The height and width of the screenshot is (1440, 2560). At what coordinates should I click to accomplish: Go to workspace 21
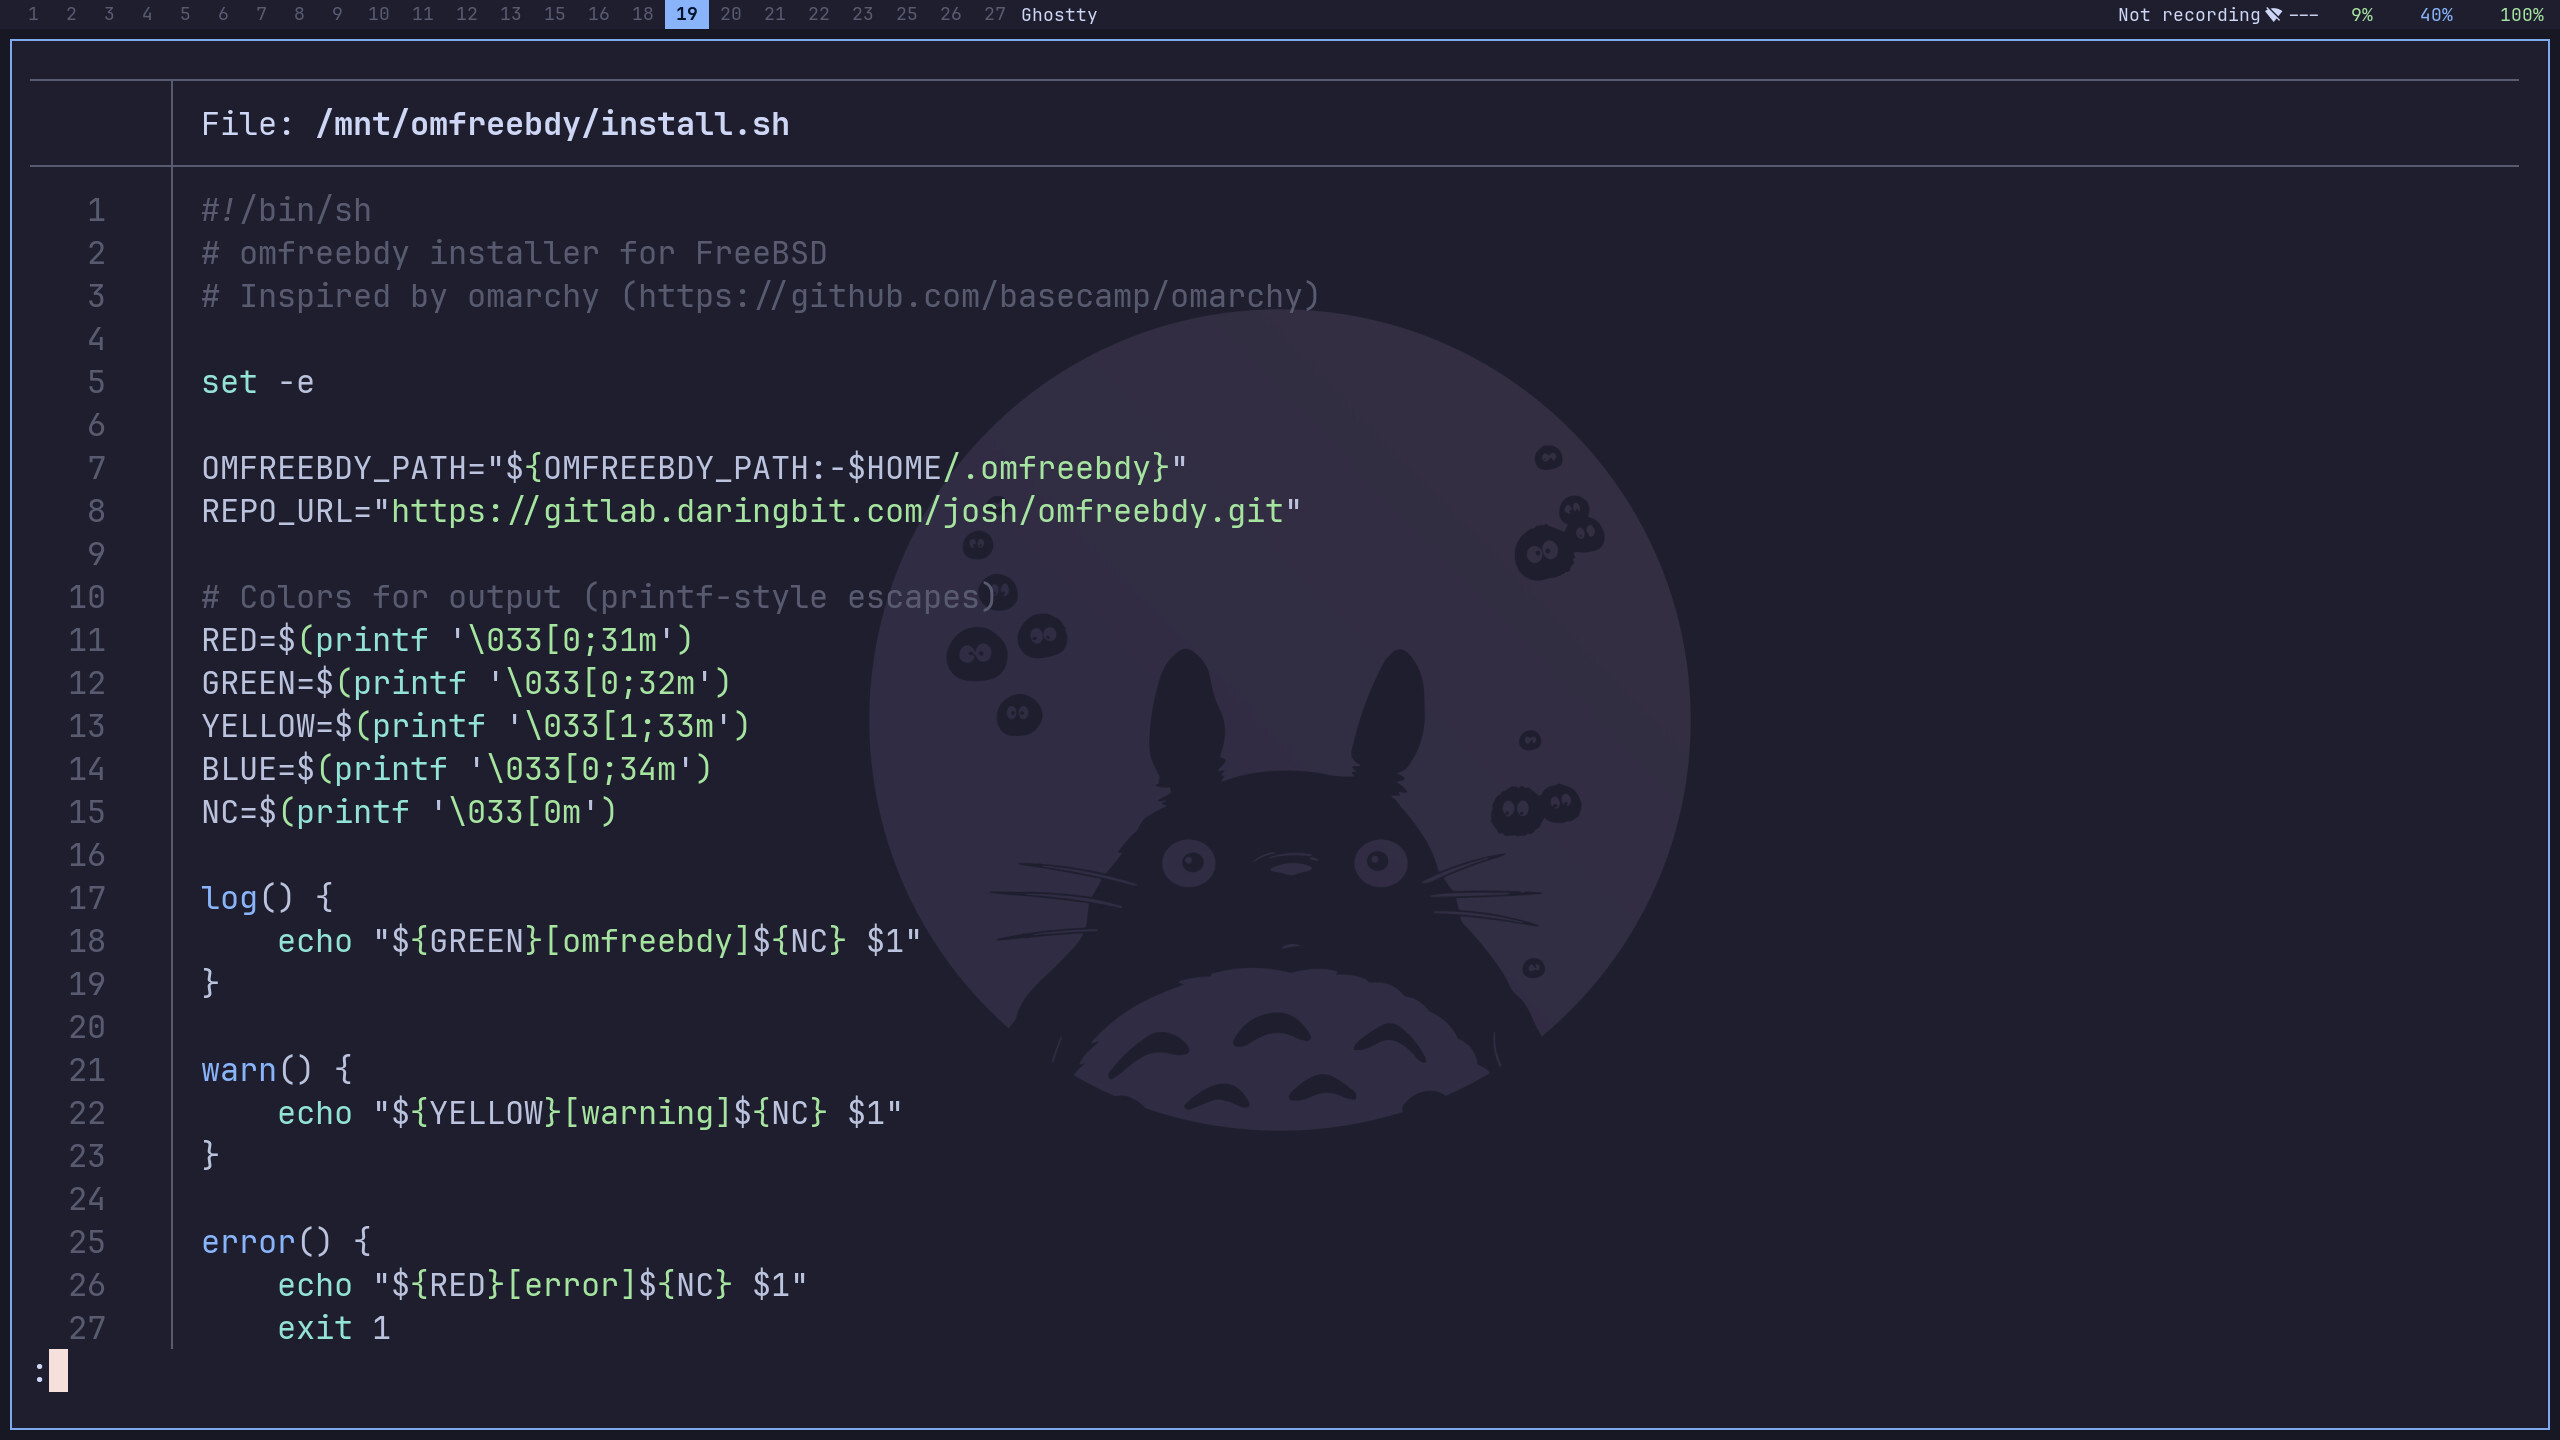[775, 14]
